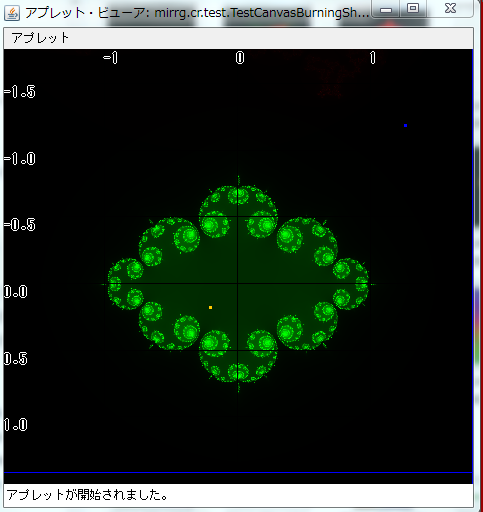Click the x-axis label 0 at top
The height and width of the screenshot is (512, 483).
[240, 58]
